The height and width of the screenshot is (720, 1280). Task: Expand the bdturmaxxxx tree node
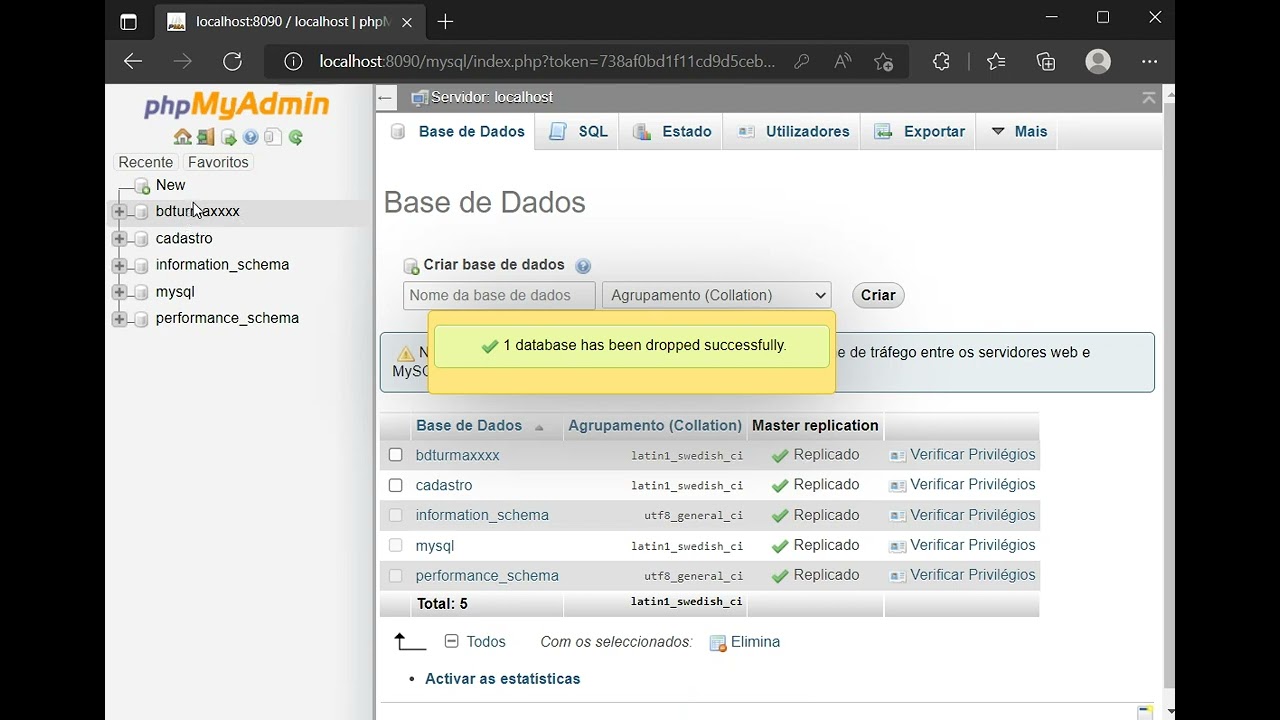119,212
